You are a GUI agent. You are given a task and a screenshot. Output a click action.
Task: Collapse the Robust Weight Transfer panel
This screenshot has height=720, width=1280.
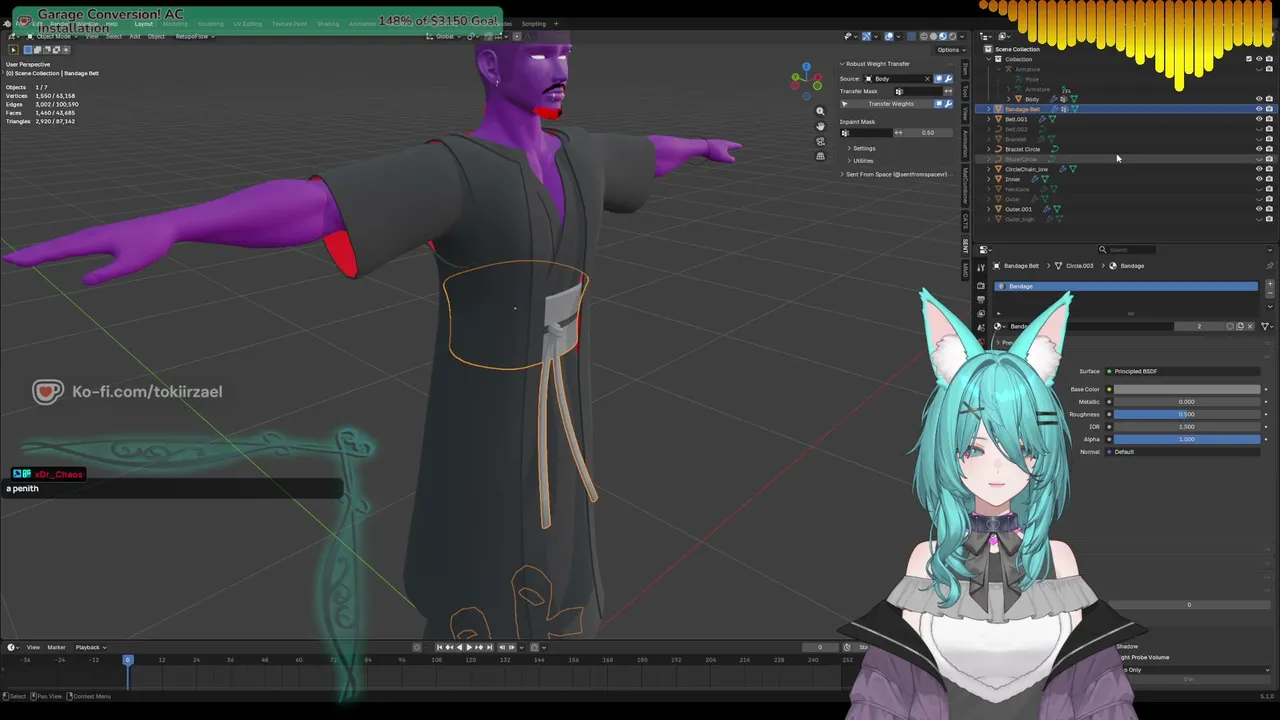pos(842,64)
